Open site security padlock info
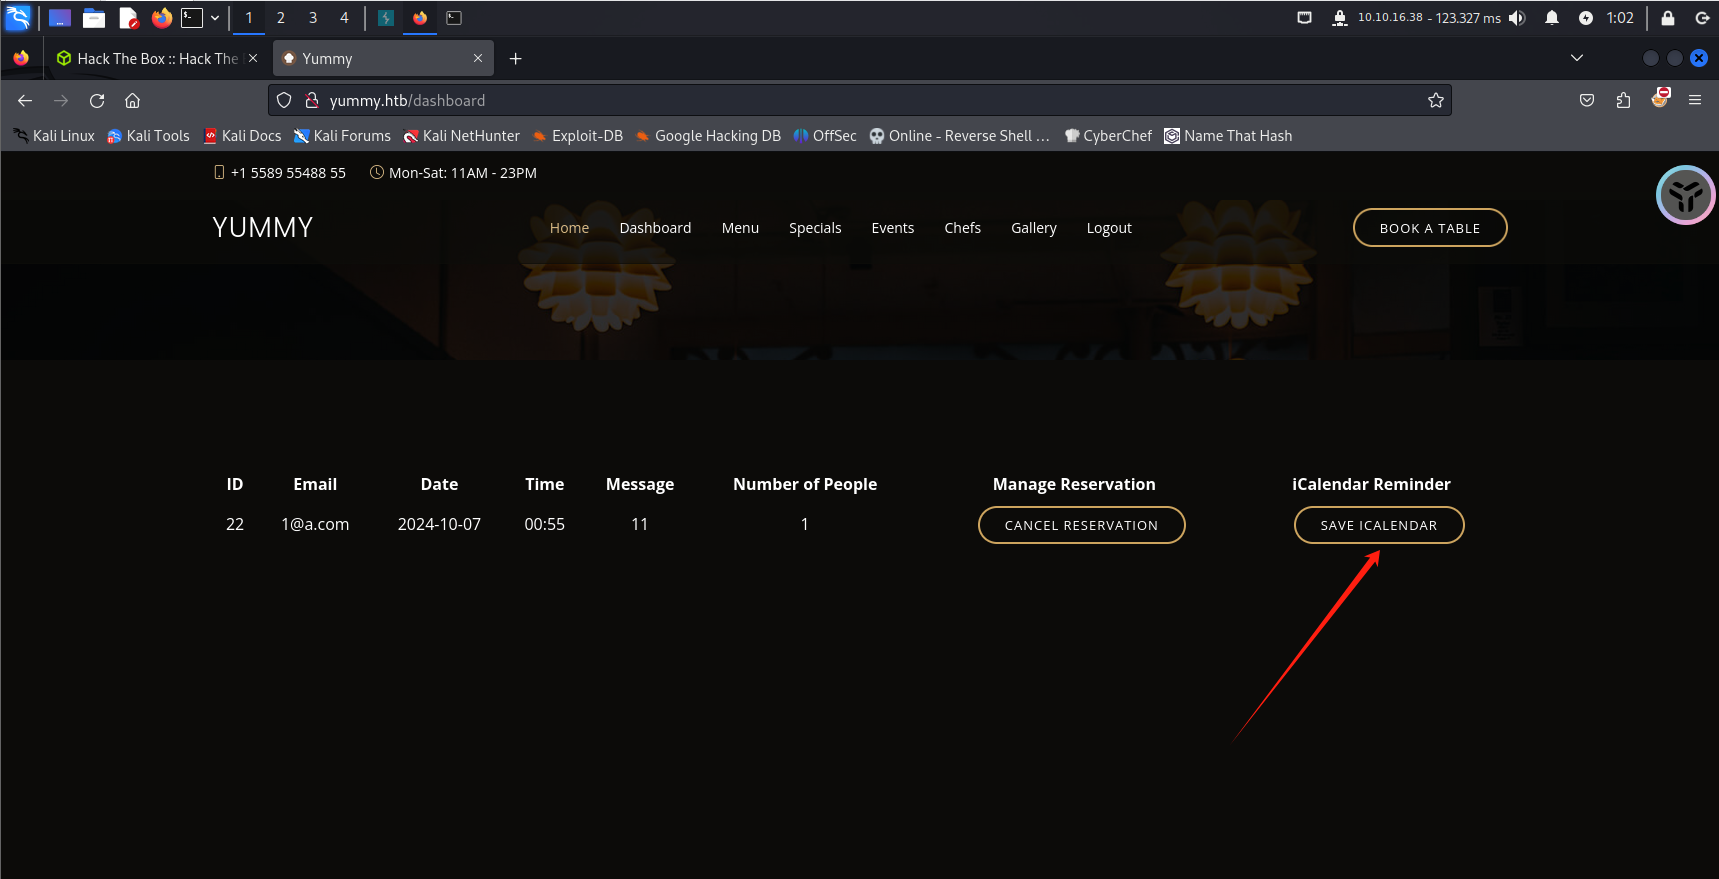Image resolution: width=1719 pixels, height=879 pixels. coord(312,100)
